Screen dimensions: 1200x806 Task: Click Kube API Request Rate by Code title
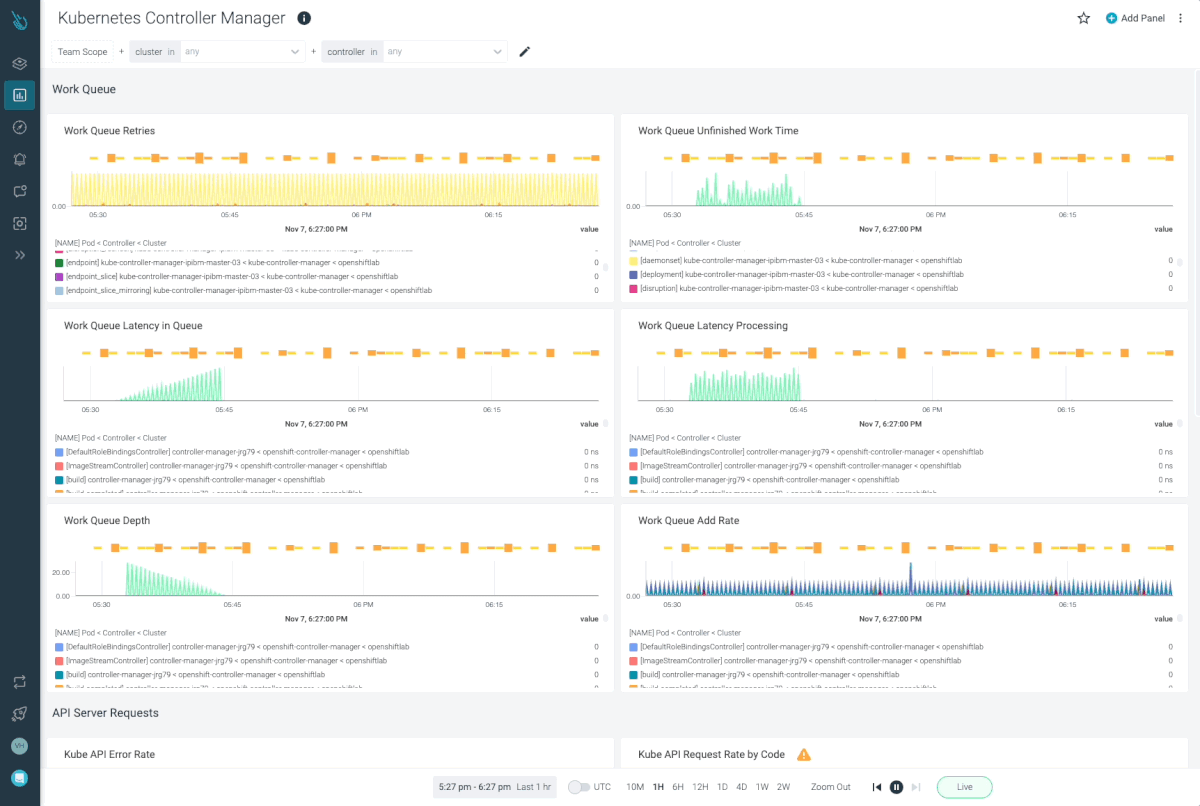(711, 754)
